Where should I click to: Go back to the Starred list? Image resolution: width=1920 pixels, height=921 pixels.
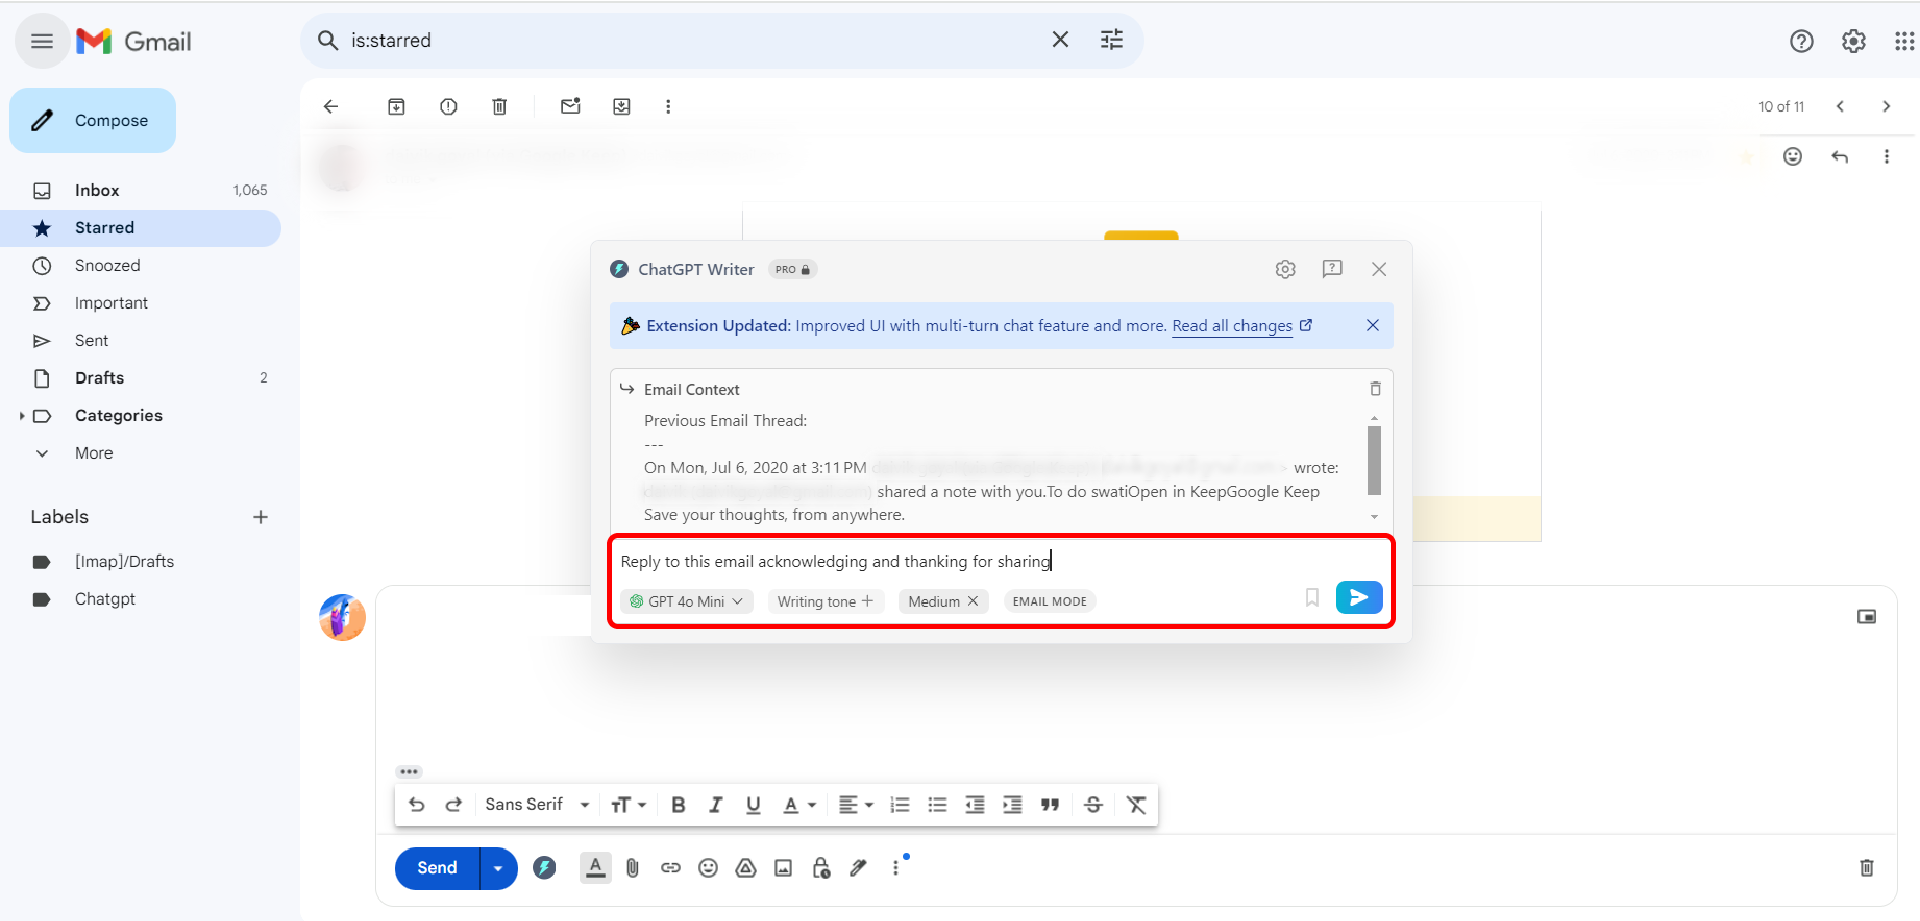coord(331,106)
